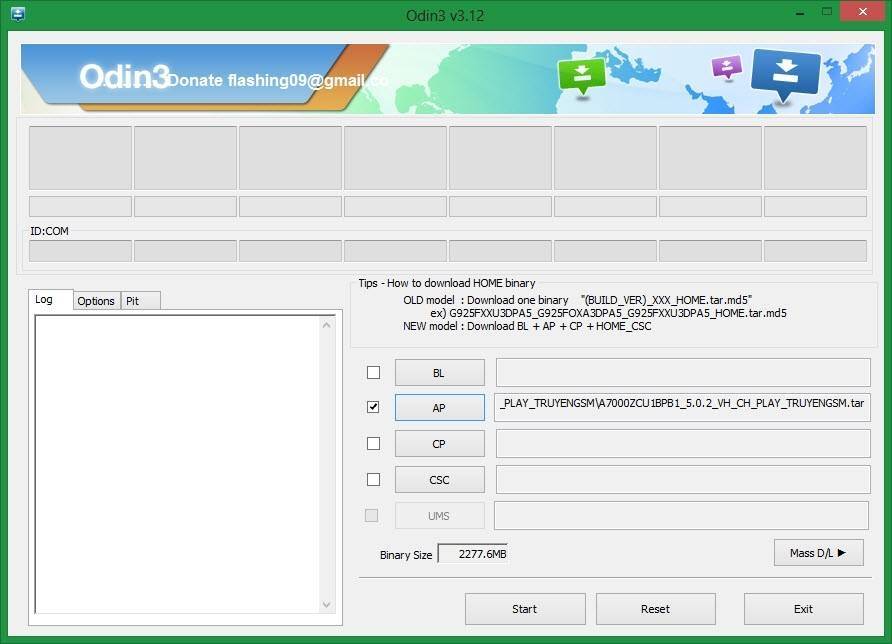Click the BL file path field
The width and height of the screenshot is (892, 644).
click(x=683, y=373)
